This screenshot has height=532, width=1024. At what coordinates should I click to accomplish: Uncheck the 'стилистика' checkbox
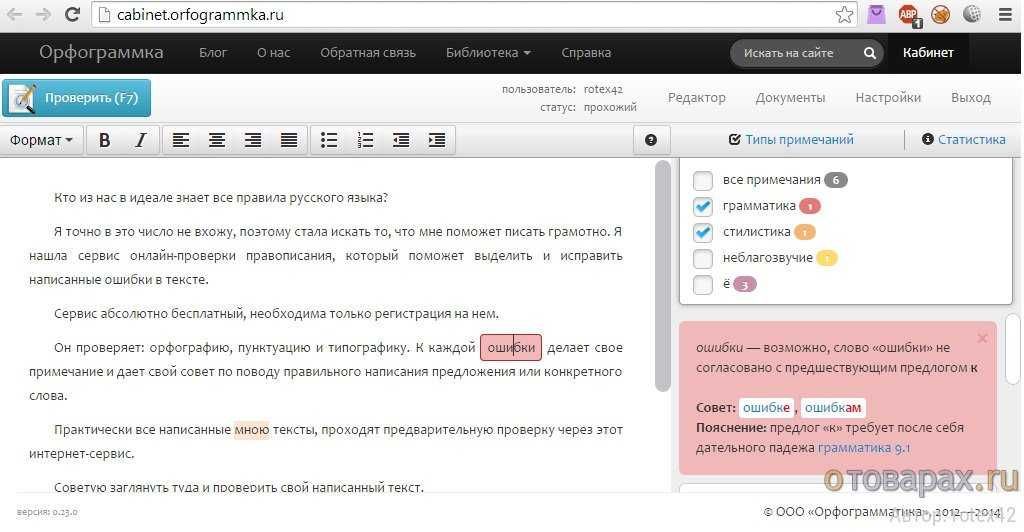click(x=703, y=232)
